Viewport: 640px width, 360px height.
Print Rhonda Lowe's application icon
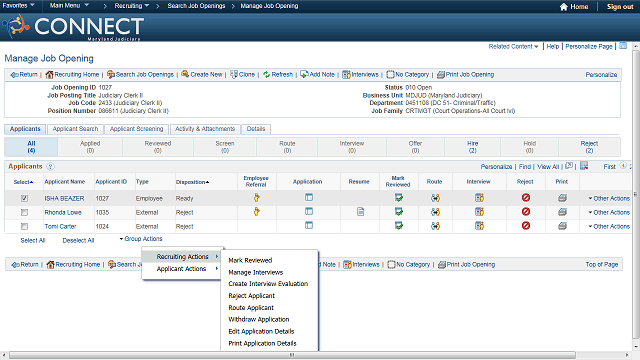[x=562, y=212]
